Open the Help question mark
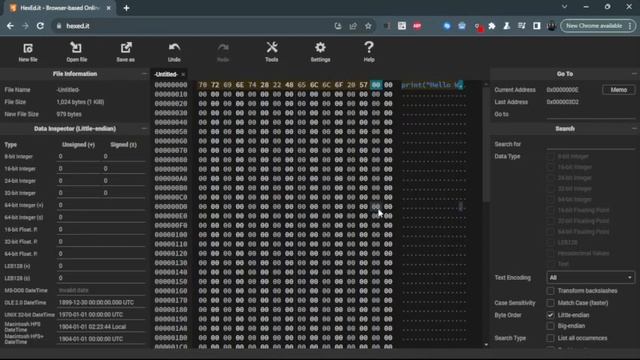Viewport: 640px width, 360px height. tap(369, 52)
